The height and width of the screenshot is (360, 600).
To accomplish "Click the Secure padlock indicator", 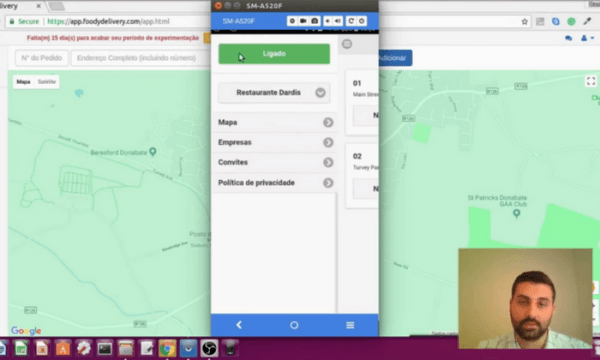I will [24, 21].
